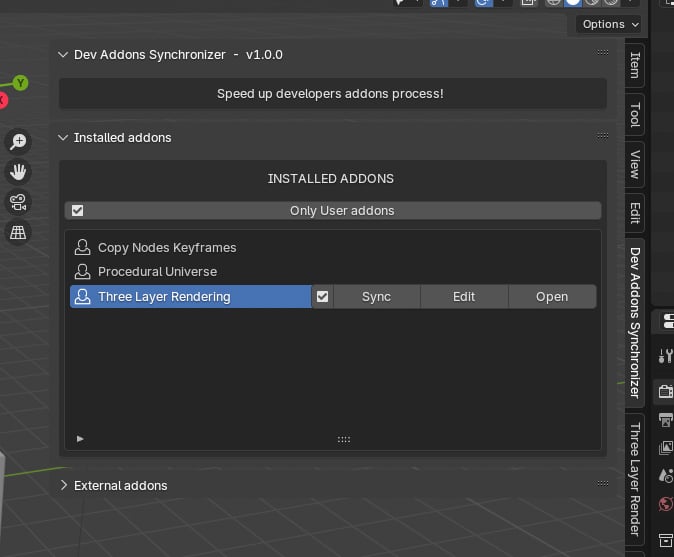The image size is (674, 557).
Task: Click the green Y axis gizmo
Action: click(x=20, y=83)
